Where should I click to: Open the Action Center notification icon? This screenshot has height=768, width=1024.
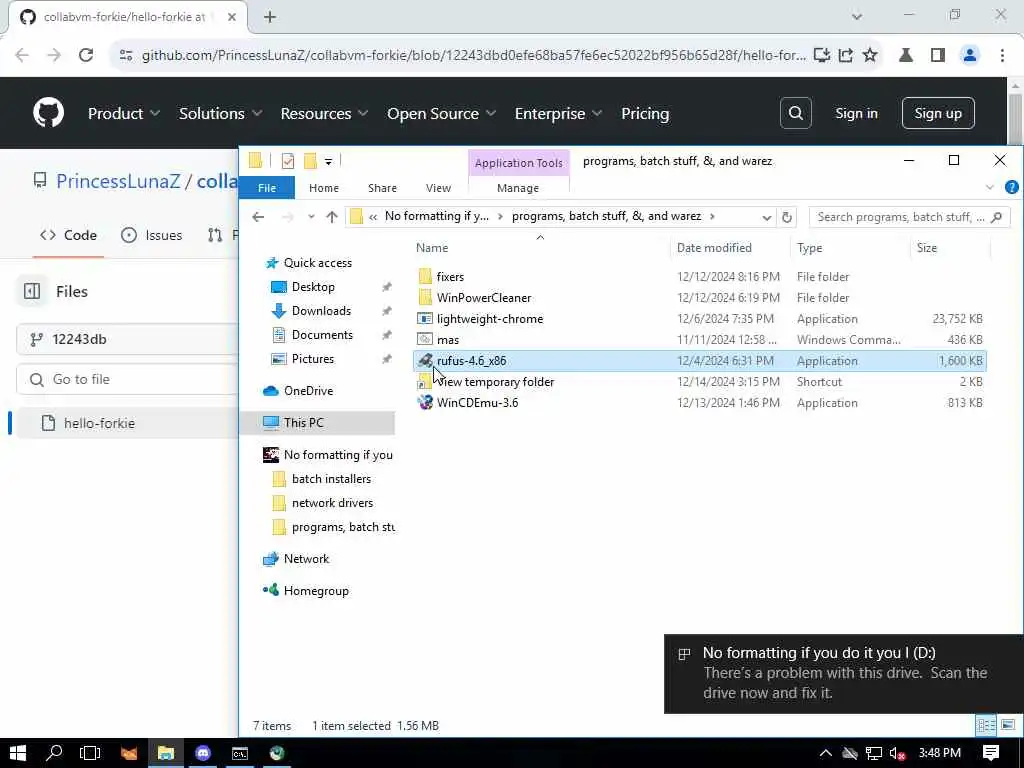coord(991,753)
